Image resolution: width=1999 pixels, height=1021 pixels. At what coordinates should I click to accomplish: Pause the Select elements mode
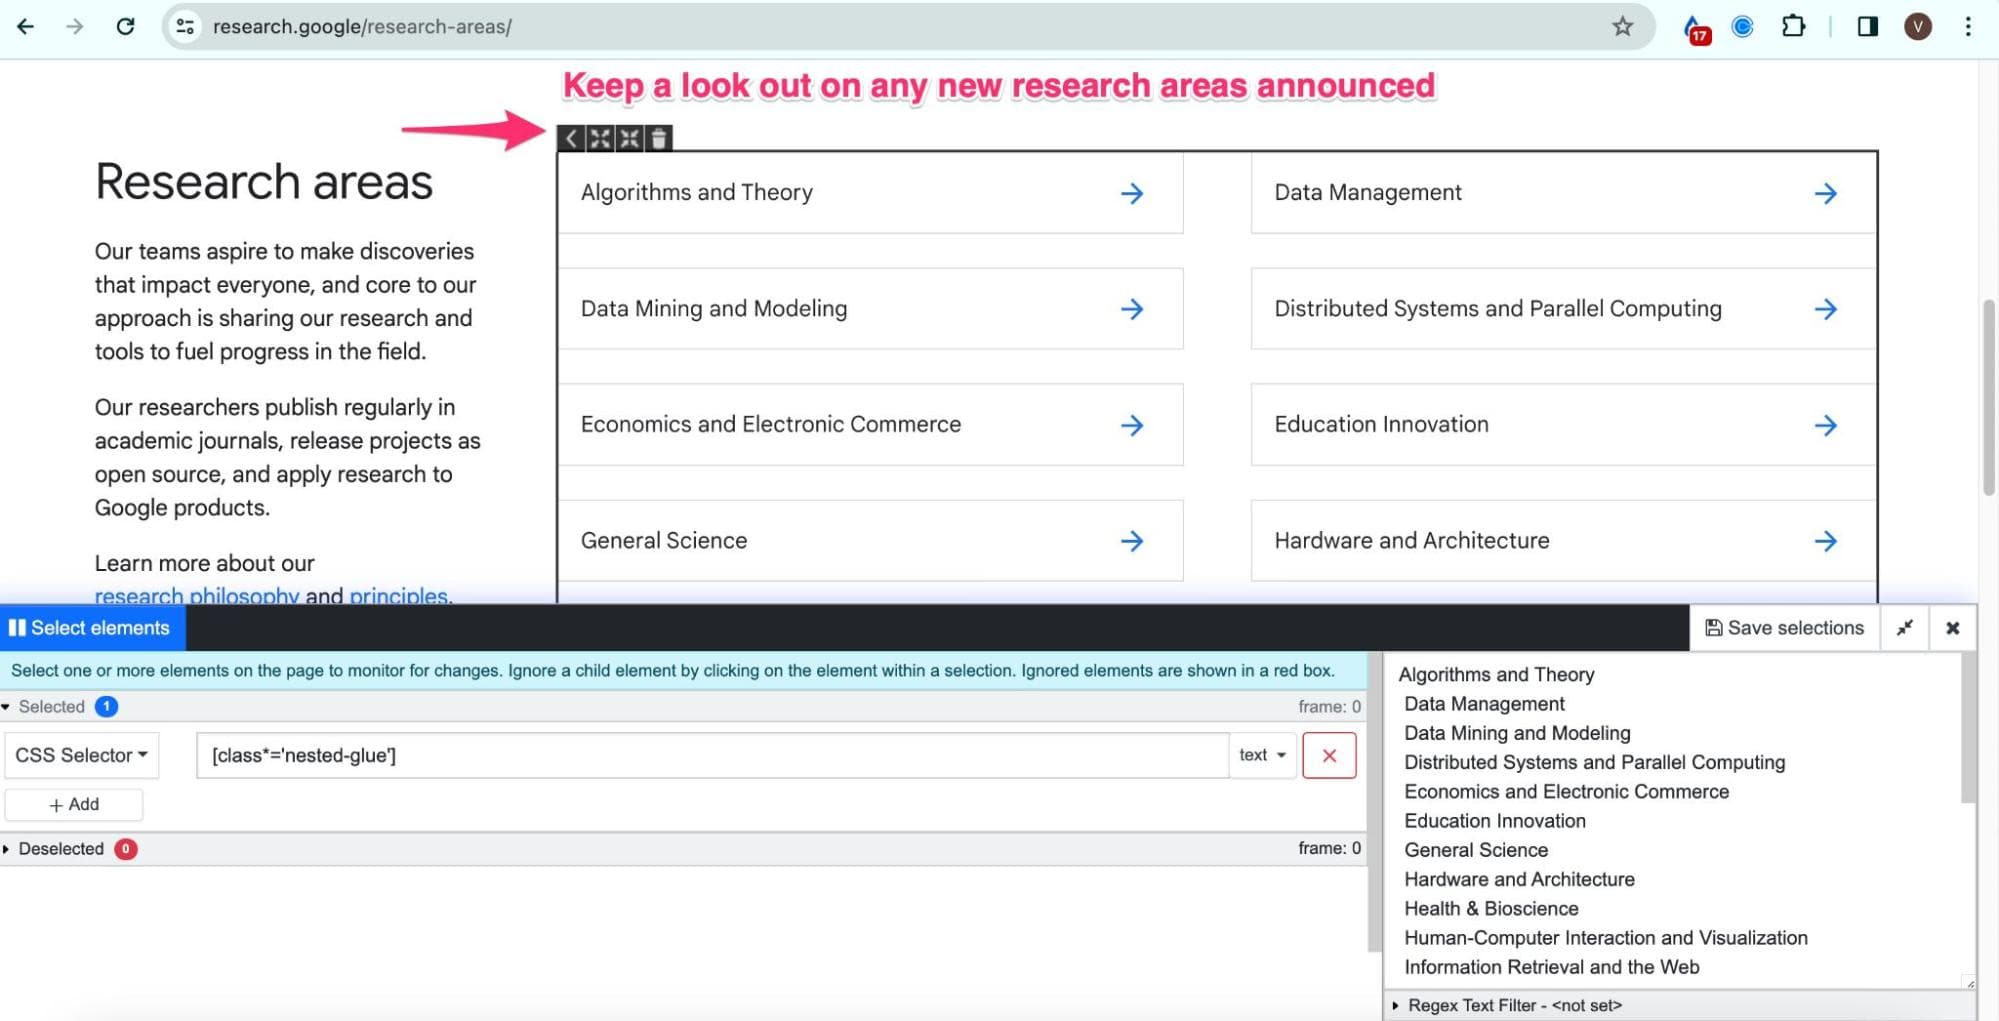(x=17, y=628)
